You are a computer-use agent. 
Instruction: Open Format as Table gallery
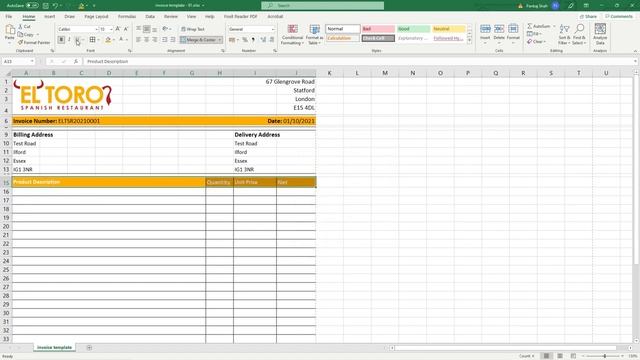coord(315,34)
